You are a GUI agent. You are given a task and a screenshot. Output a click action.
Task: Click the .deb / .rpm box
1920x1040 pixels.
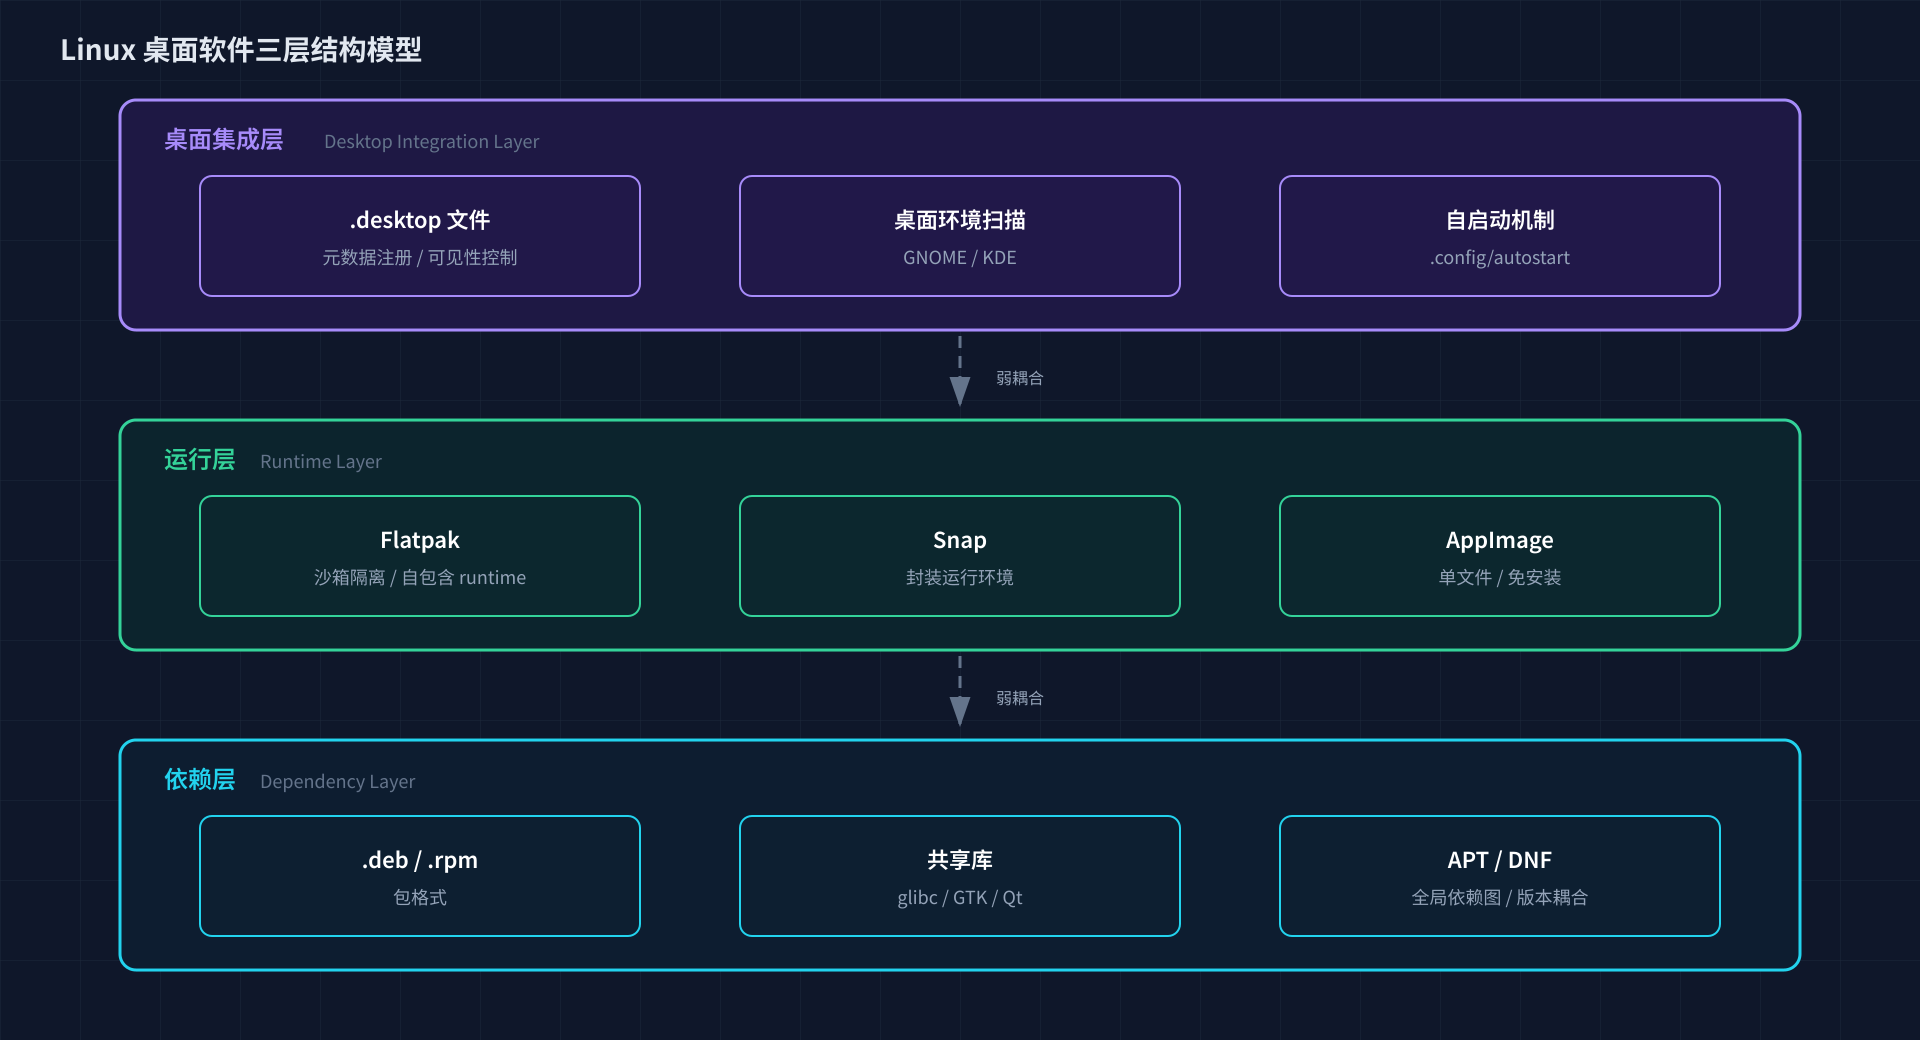pos(420,876)
